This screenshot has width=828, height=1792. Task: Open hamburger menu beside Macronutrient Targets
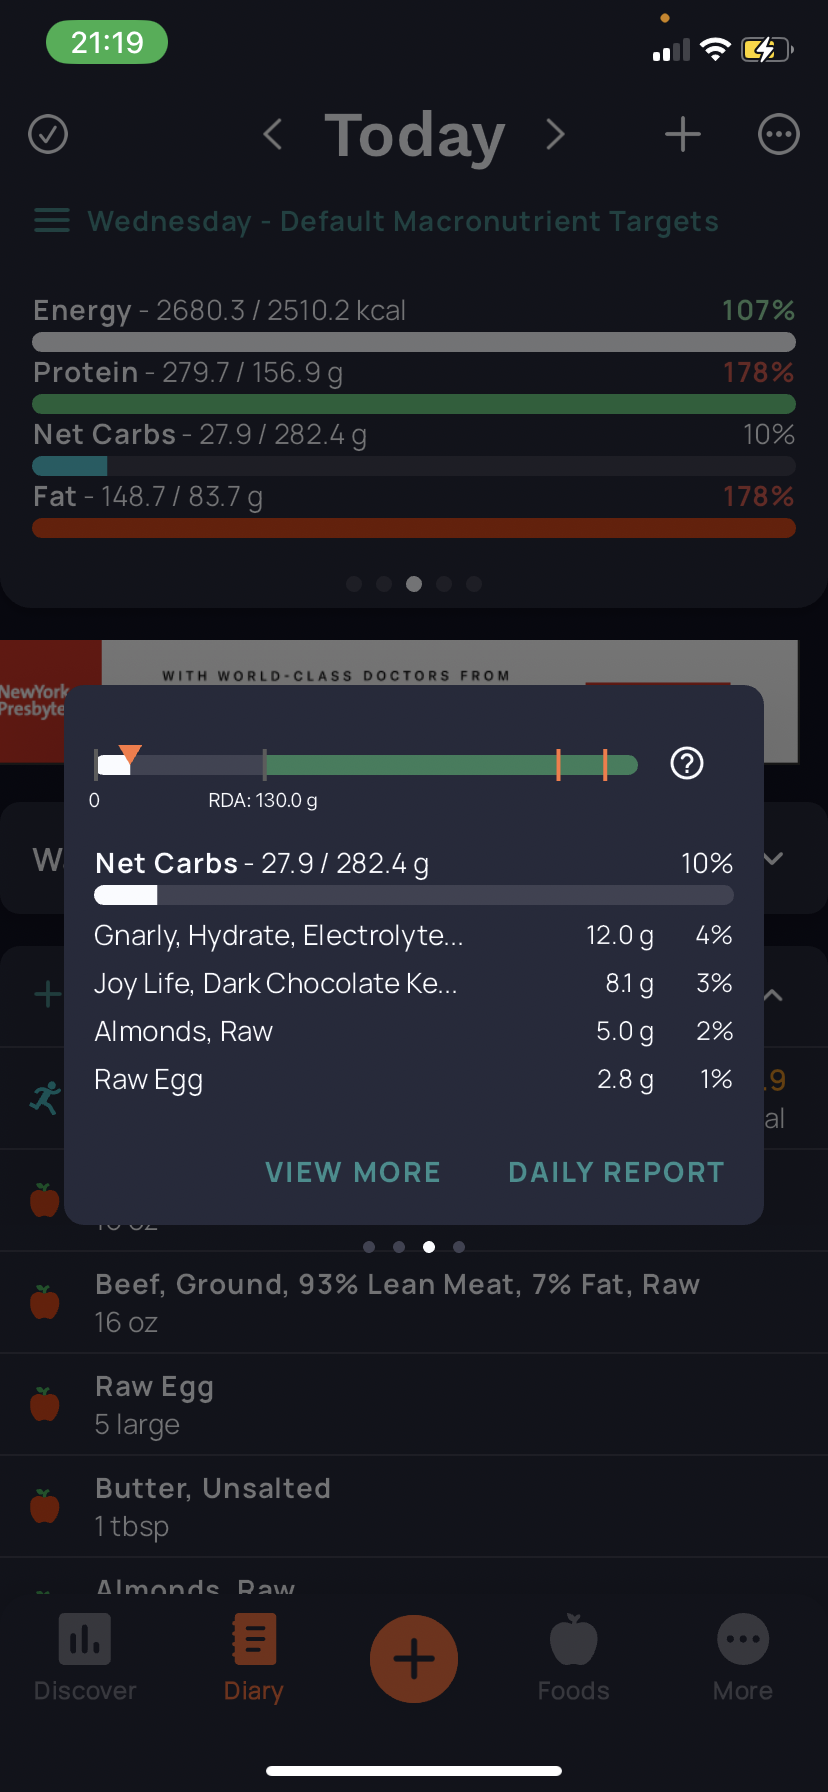pos(52,221)
